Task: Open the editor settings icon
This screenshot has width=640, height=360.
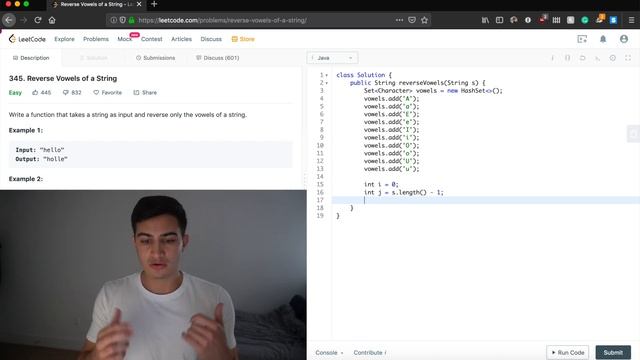Action: [x=613, y=58]
